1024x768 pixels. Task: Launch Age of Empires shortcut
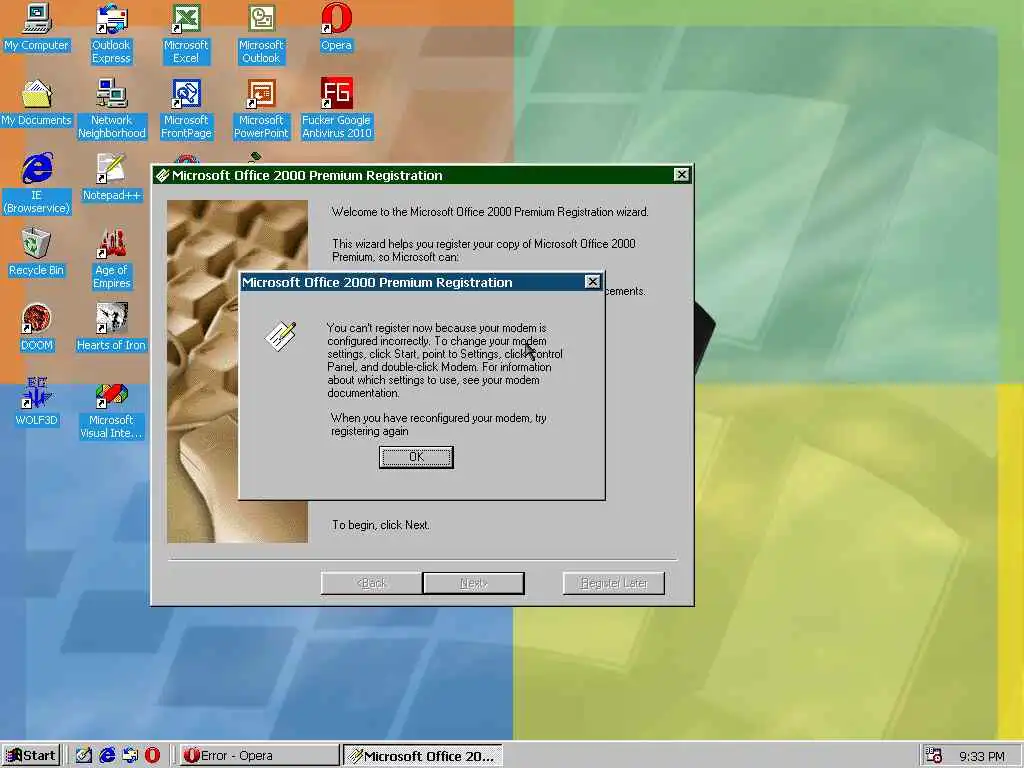point(112,259)
